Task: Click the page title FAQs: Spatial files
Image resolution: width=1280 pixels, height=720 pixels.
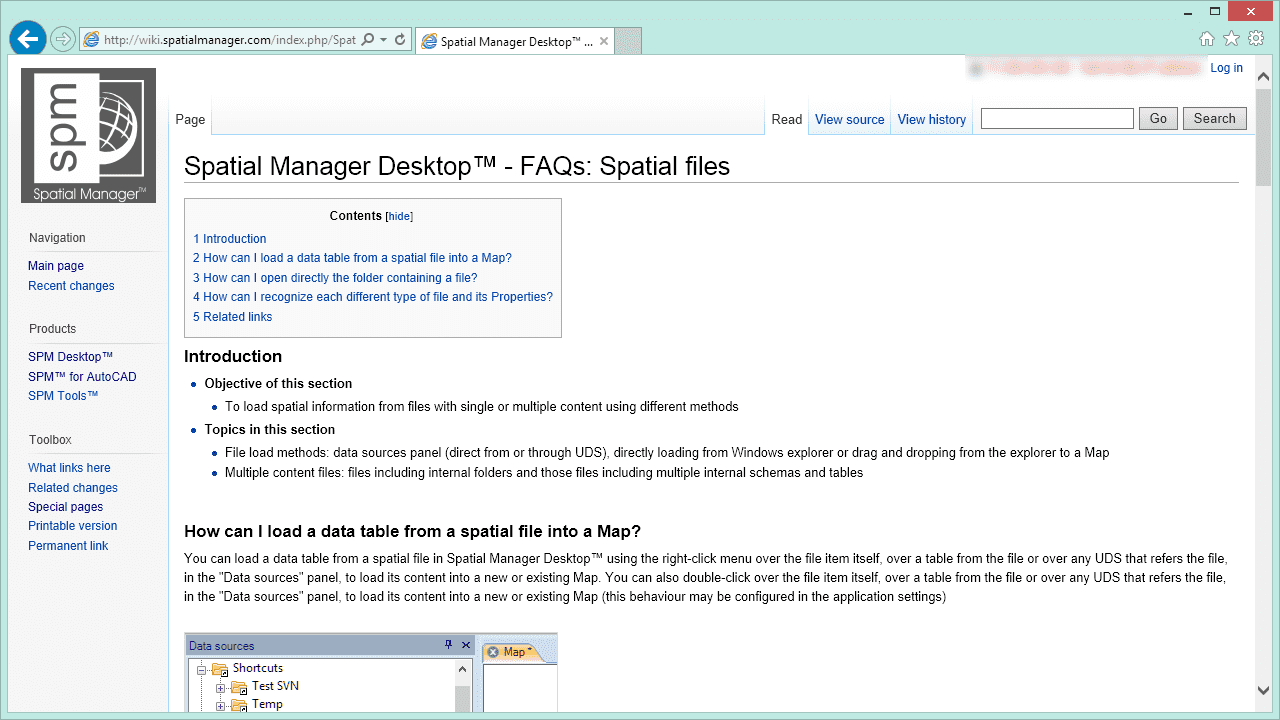Action: (457, 166)
